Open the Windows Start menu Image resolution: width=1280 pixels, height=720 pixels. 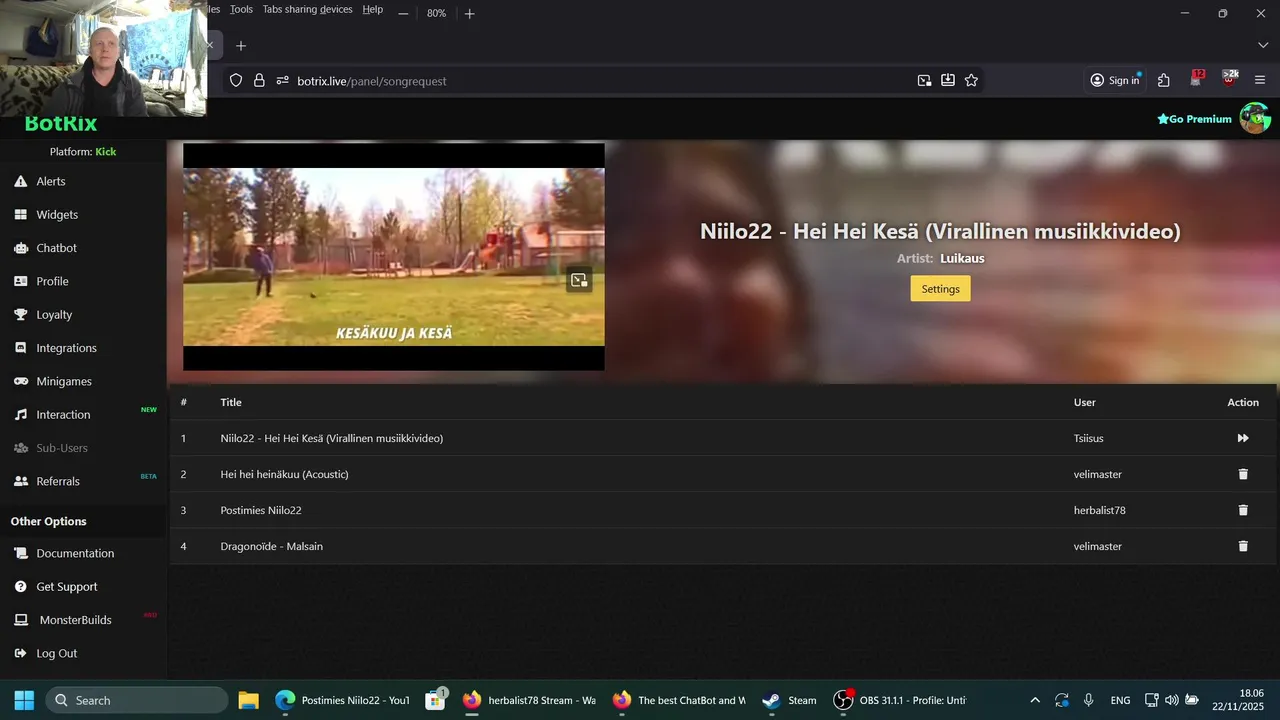pos(24,700)
